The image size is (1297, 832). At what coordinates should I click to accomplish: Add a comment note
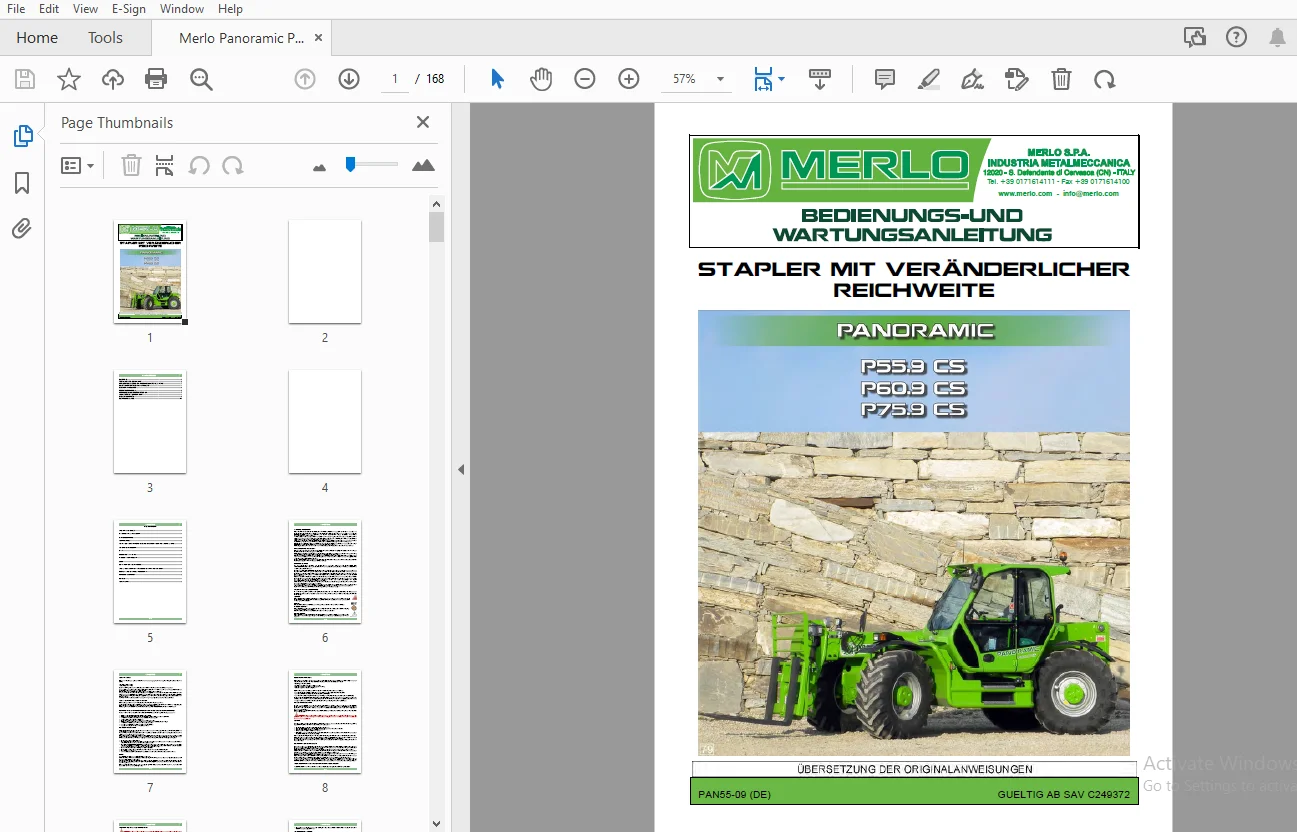[x=885, y=79]
